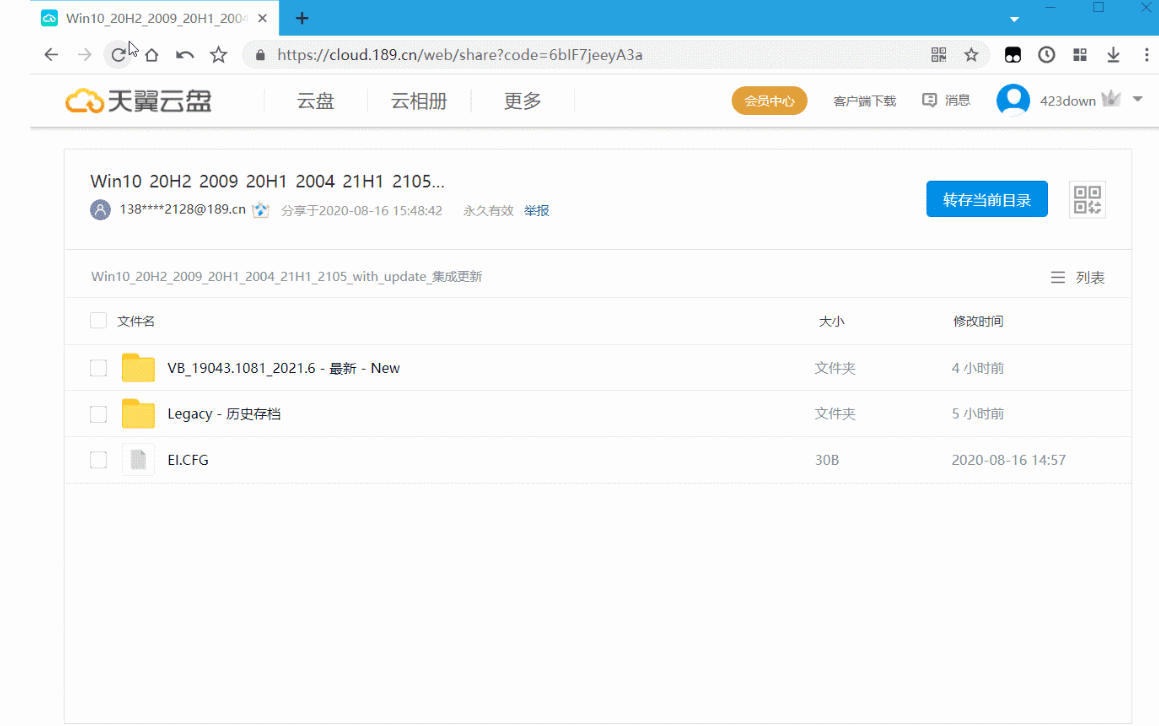
Task: Open the browser three-dot menu
Action: tap(1146, 55)
